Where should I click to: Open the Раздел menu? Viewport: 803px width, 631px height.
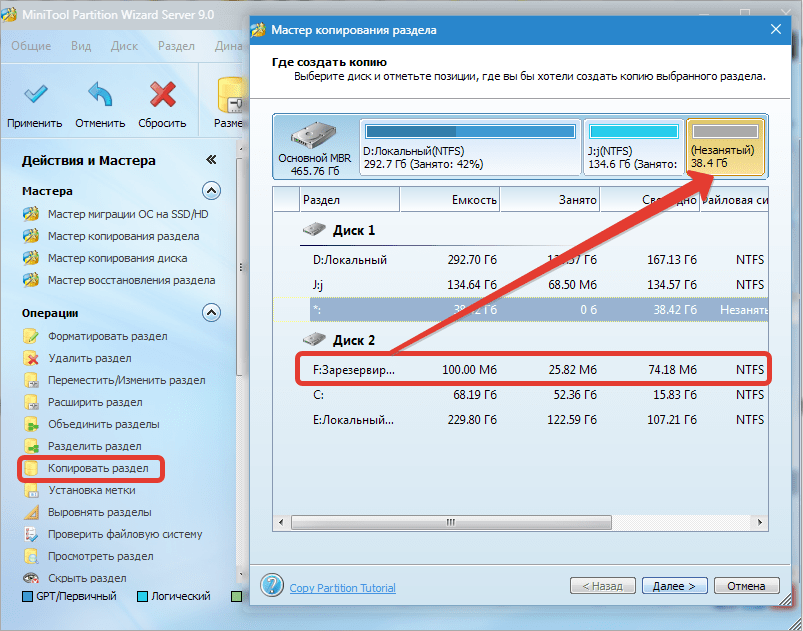176,46
